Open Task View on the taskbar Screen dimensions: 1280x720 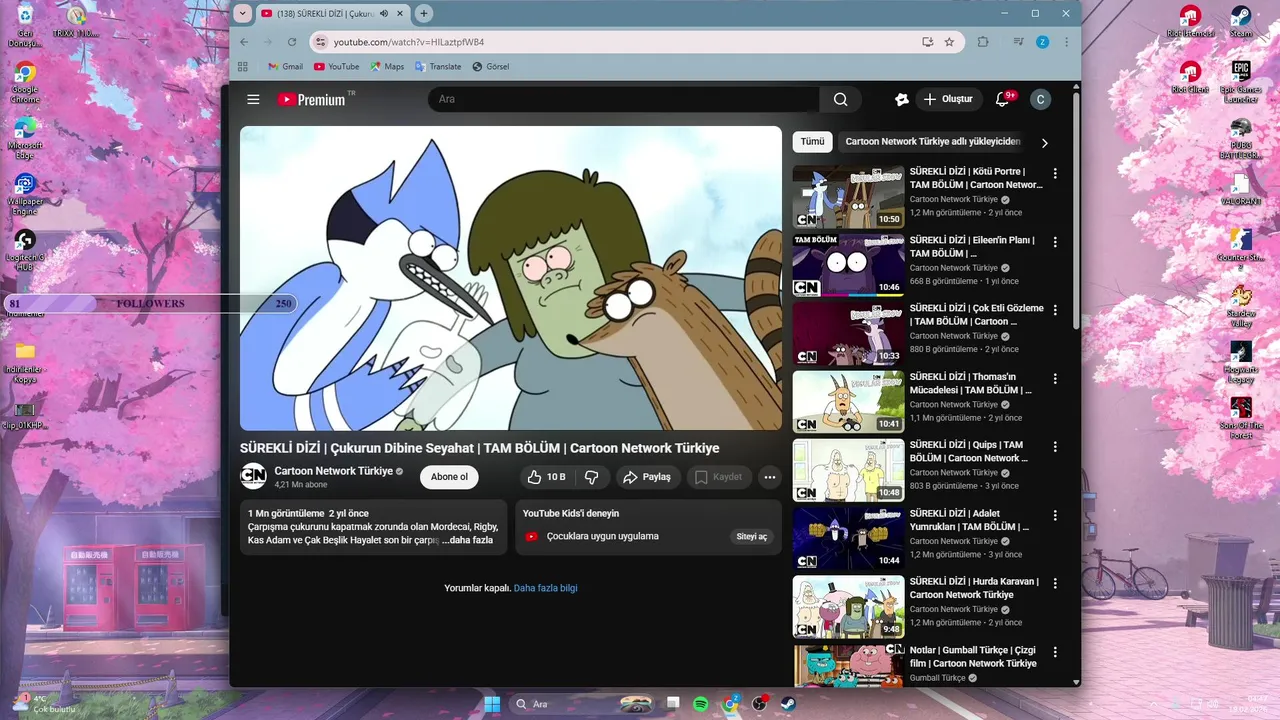pyautogui.click(x=673, y=704)
